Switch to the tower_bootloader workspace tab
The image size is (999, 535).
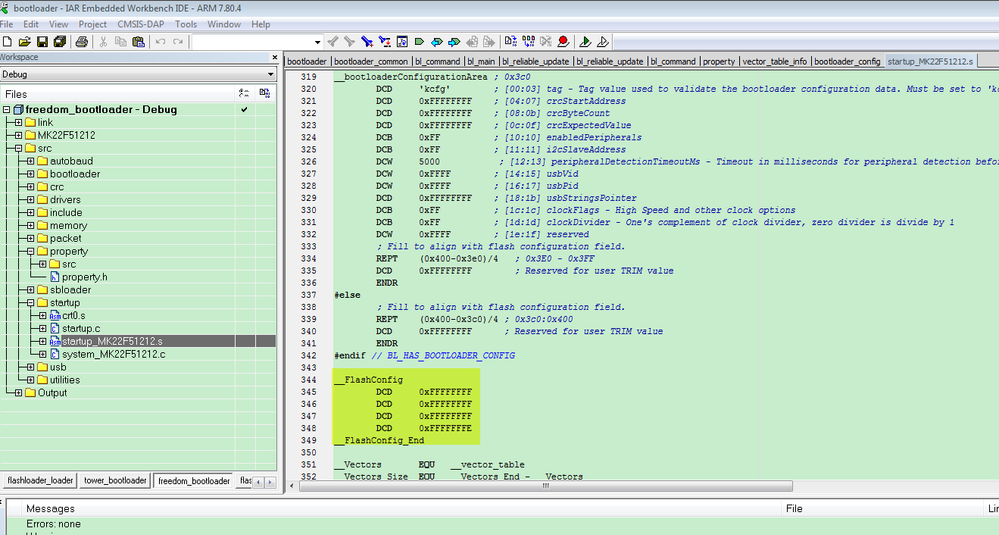pos(114,481)
